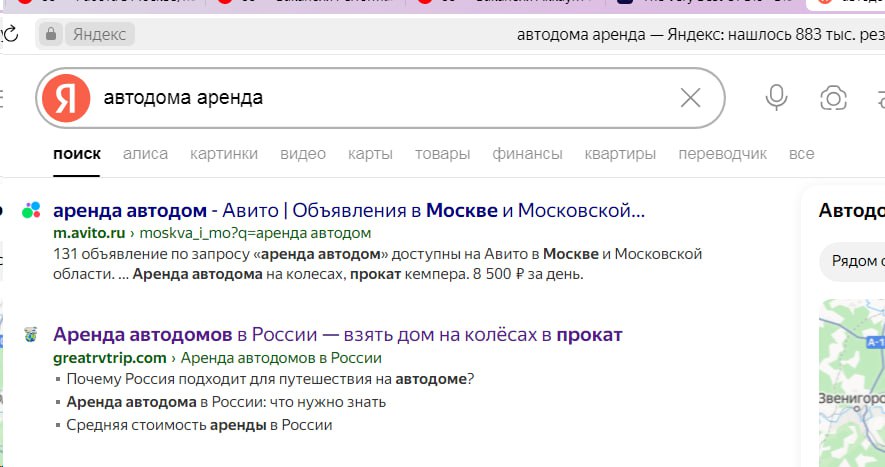Click the greatrvtrip favicon beside second result
The image size is (885, 467).
[31, 334]
